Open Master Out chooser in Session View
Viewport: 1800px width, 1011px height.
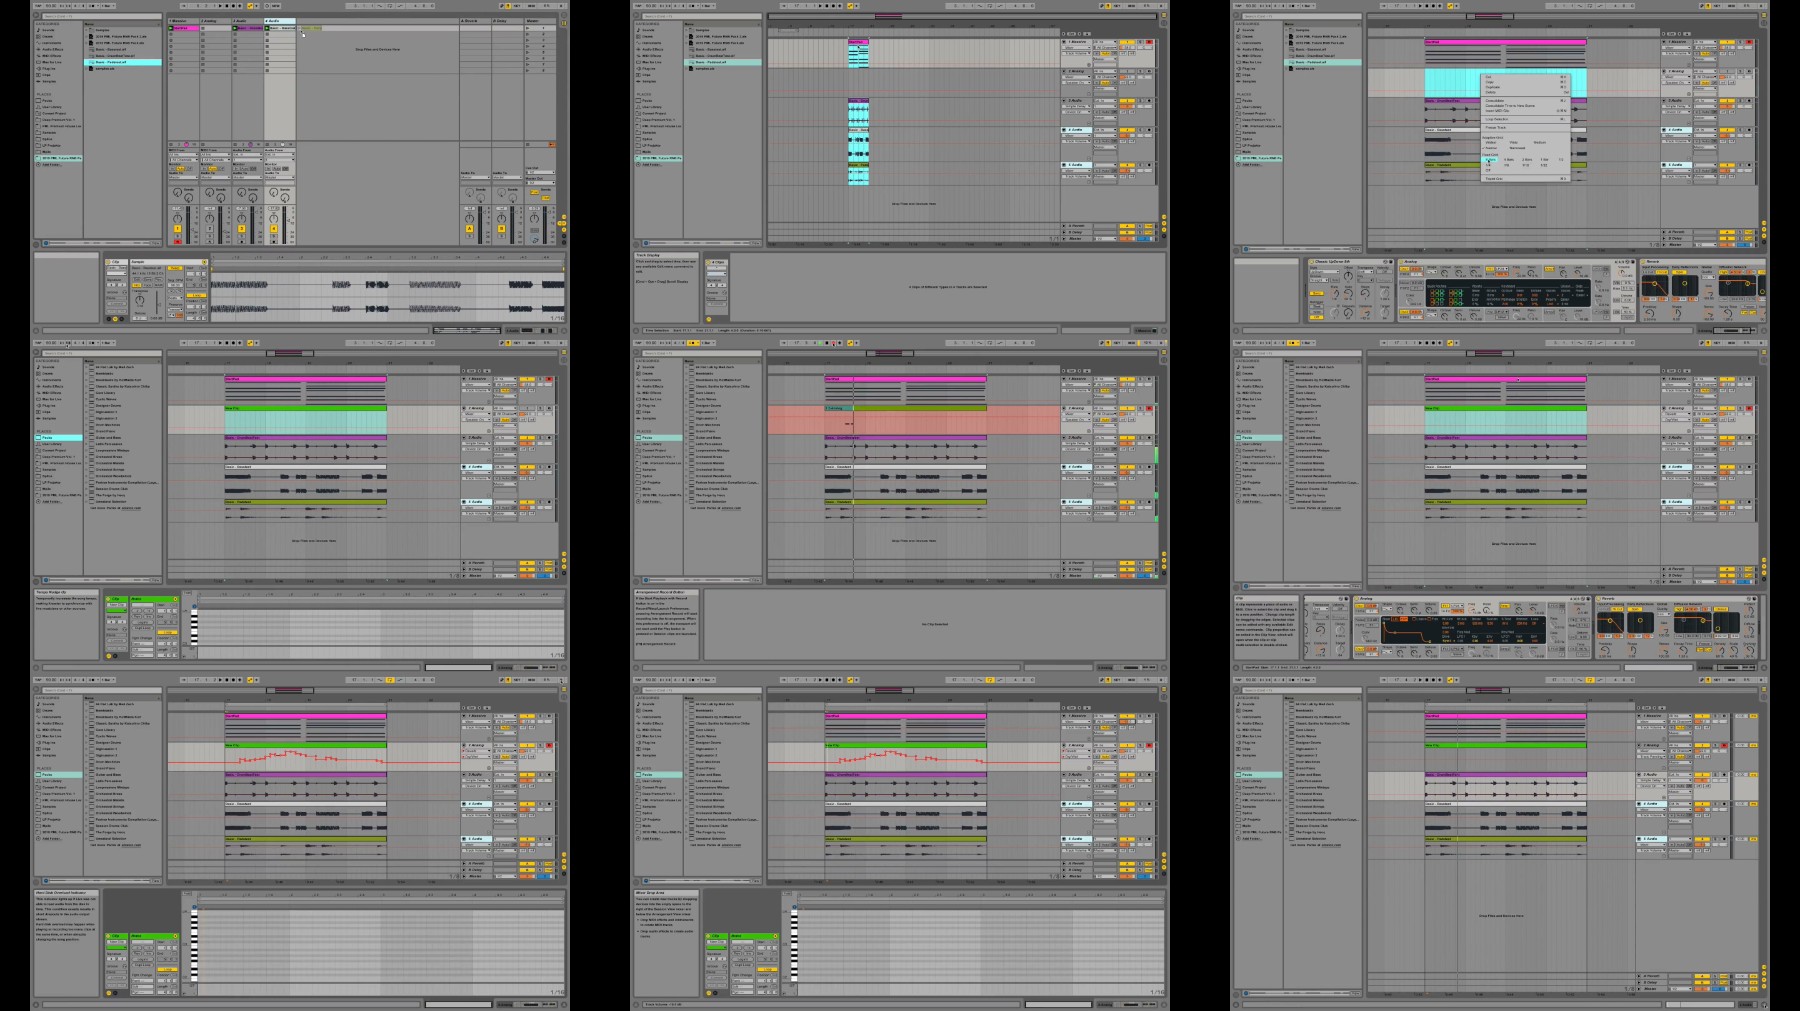[540, 183]
